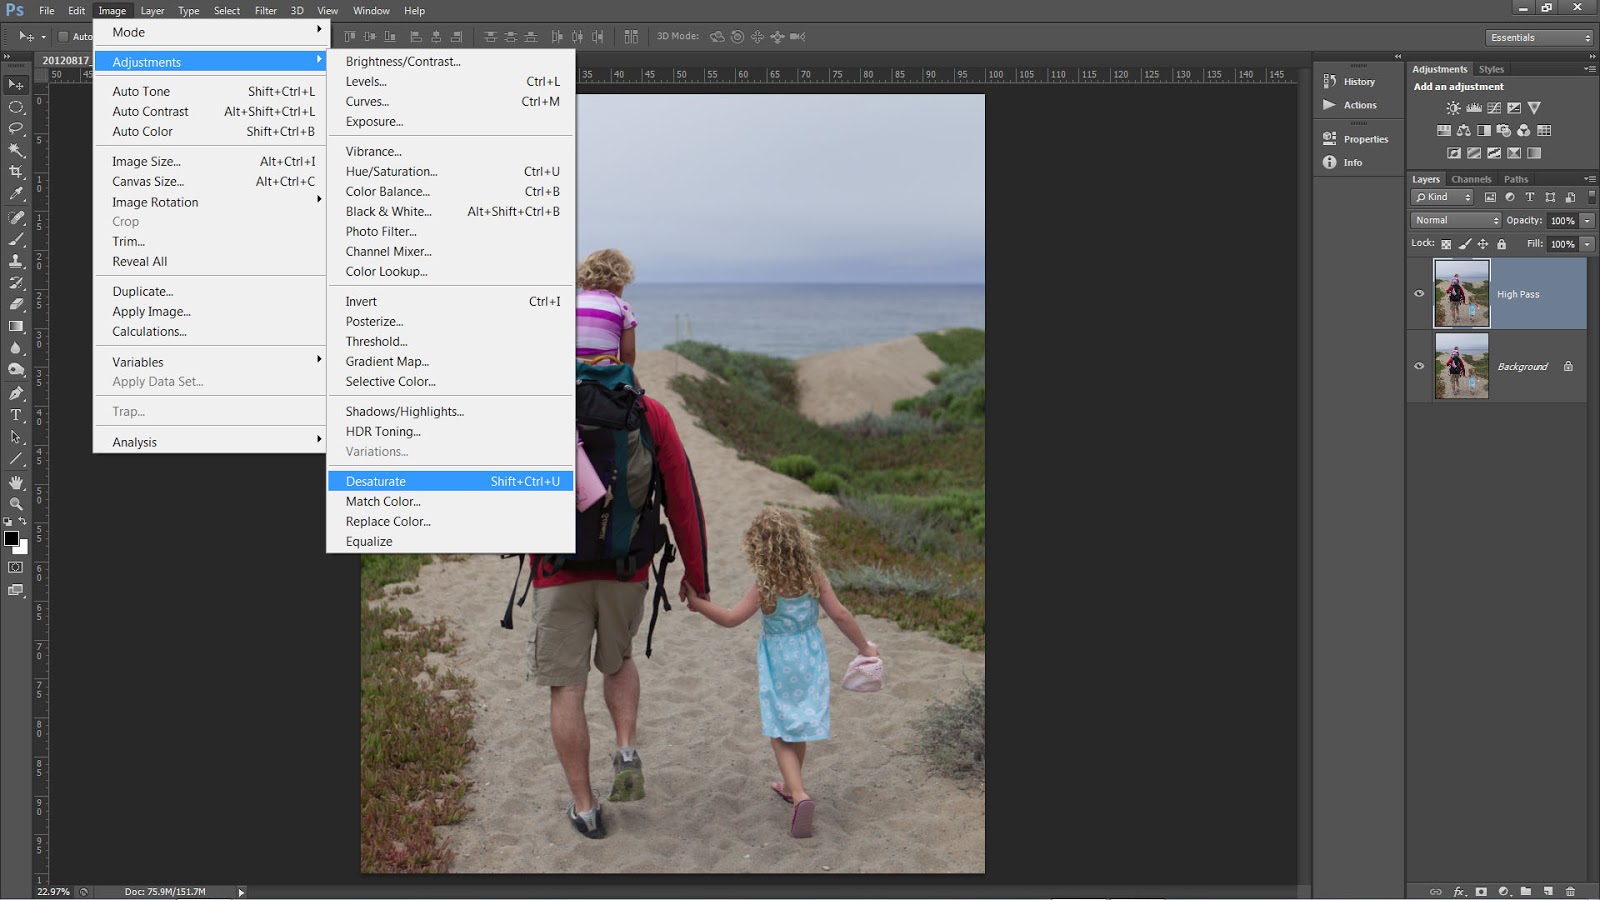Switch to the Styles tab

click(x=1491, y=69)
